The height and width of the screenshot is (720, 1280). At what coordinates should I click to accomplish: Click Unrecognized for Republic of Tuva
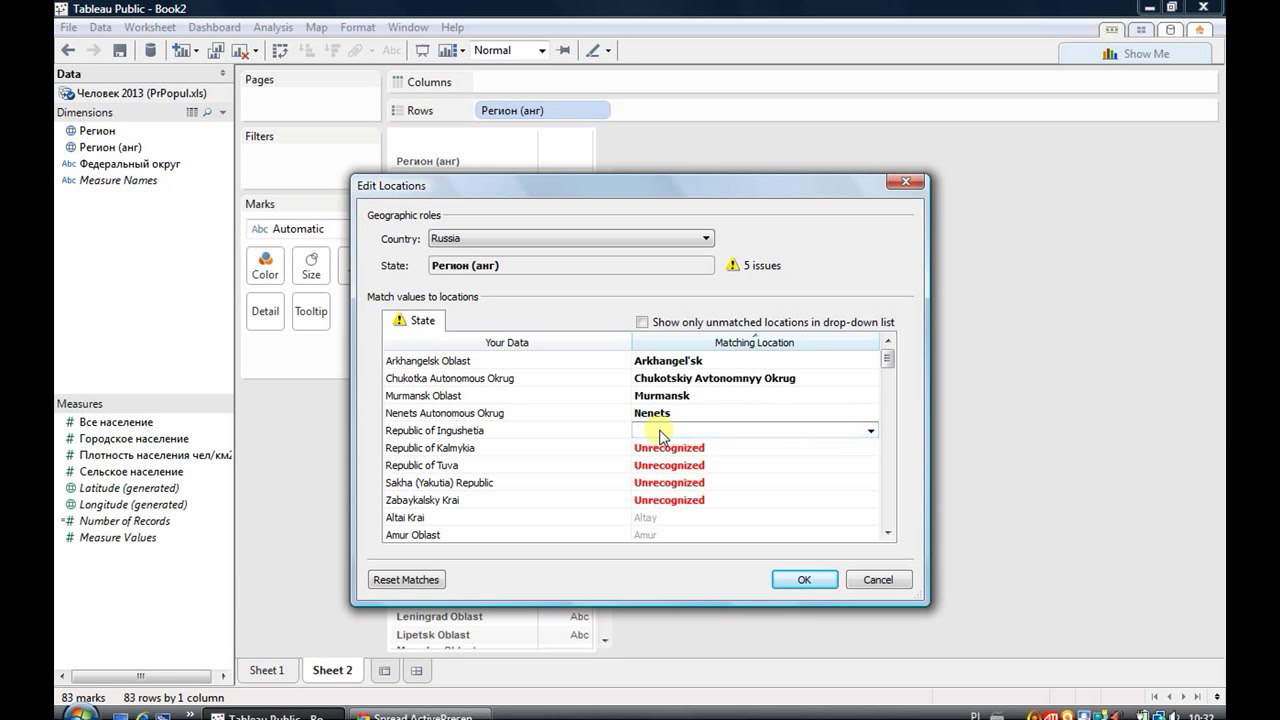(x=669, y=466)
